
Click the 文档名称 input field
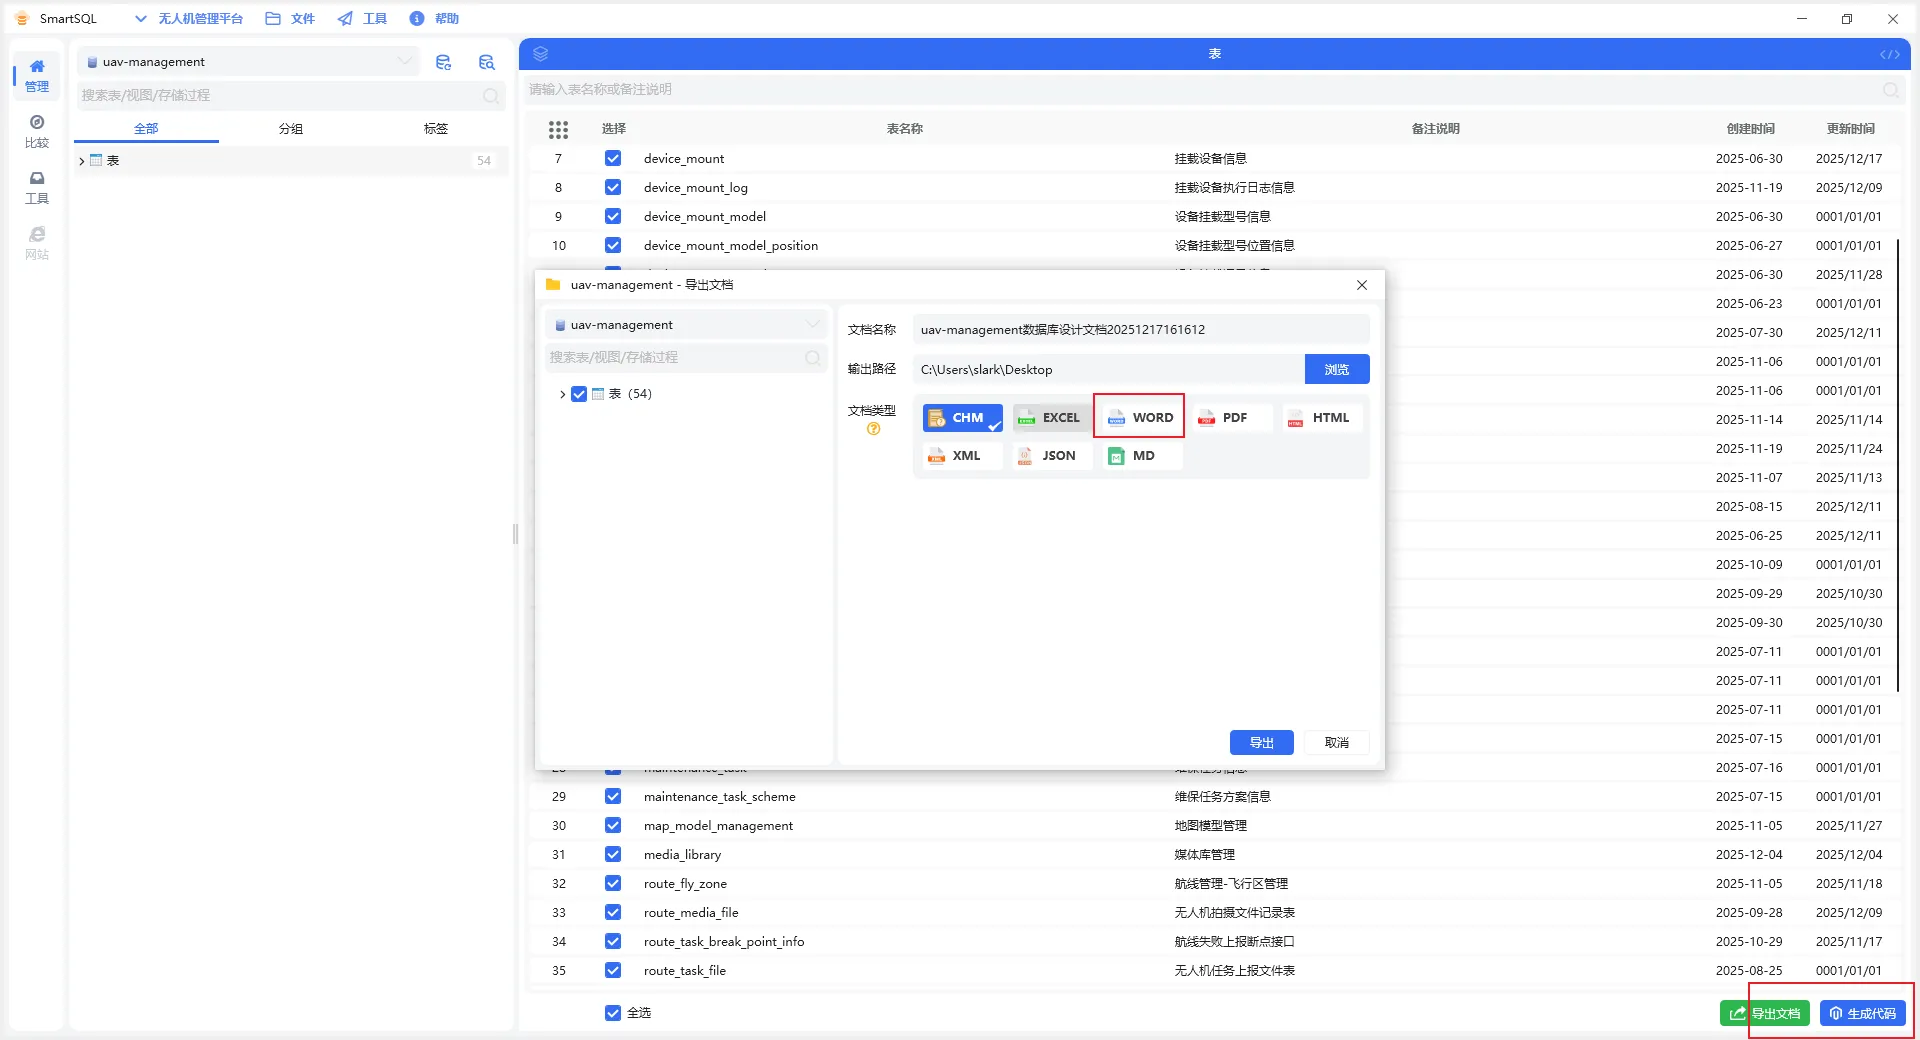point(1140,329)
